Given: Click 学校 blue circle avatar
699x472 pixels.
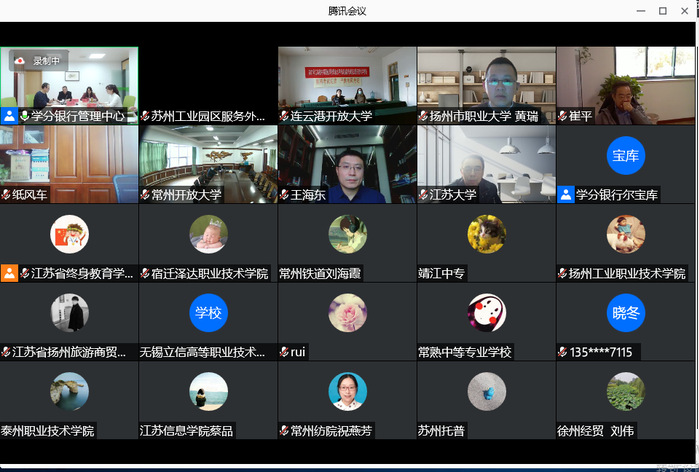Looking at the screenshot, I should point(208,313).
